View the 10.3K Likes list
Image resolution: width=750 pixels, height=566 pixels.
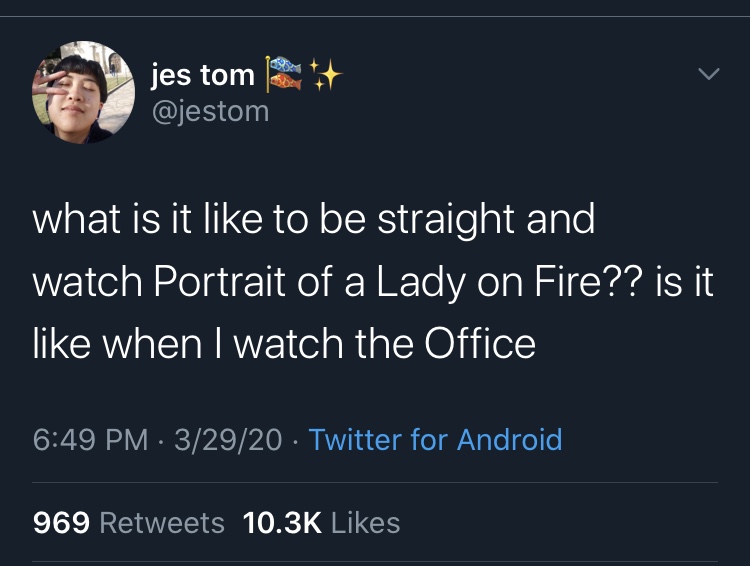pos(321,522)
